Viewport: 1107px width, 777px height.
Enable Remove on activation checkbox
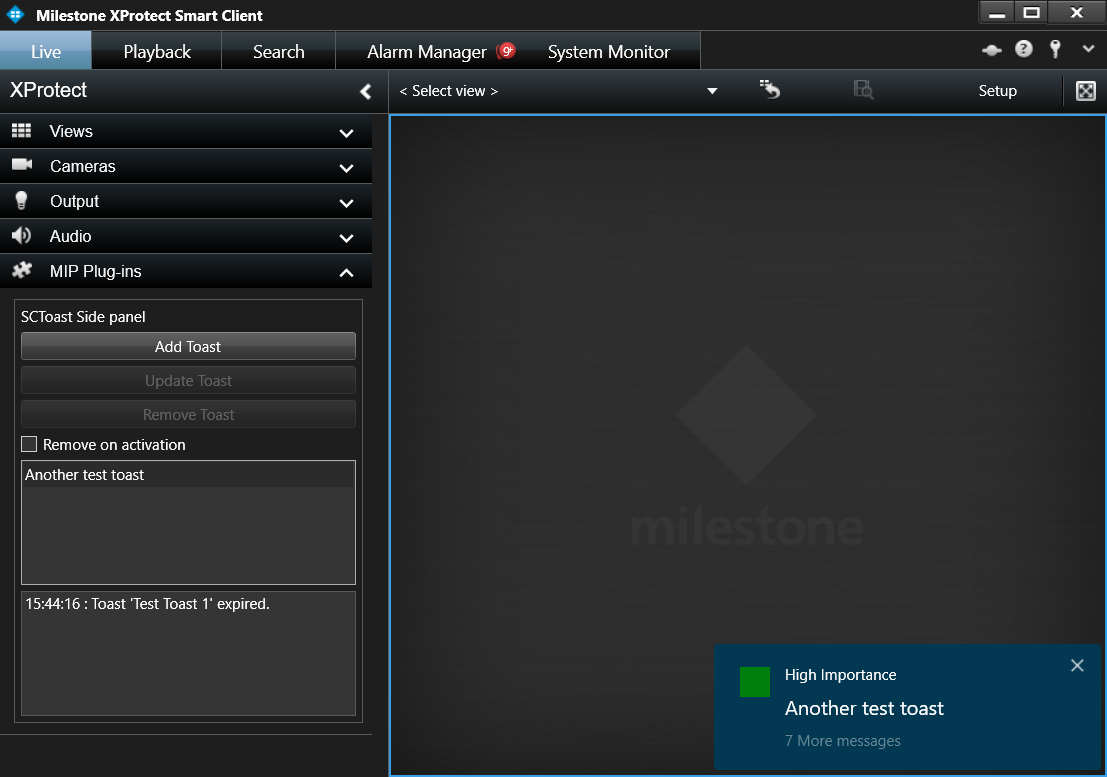click(x=29, y=444)
